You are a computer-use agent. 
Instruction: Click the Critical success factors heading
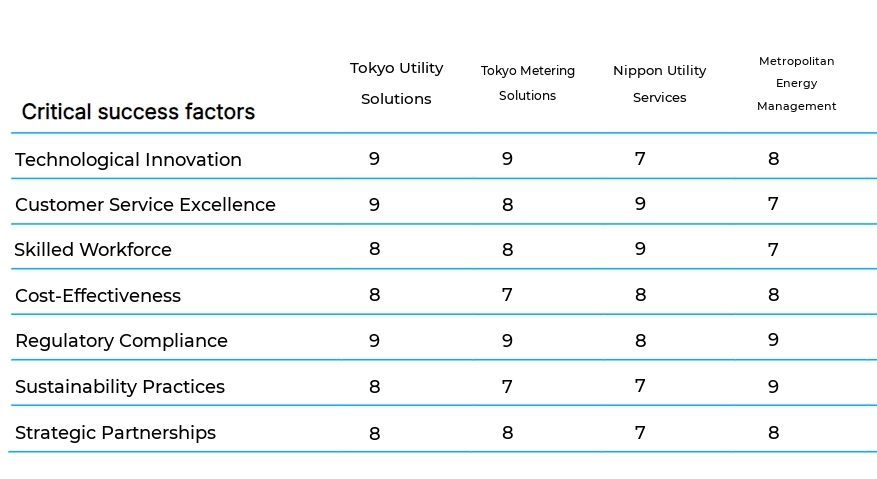tap(138, 112)
